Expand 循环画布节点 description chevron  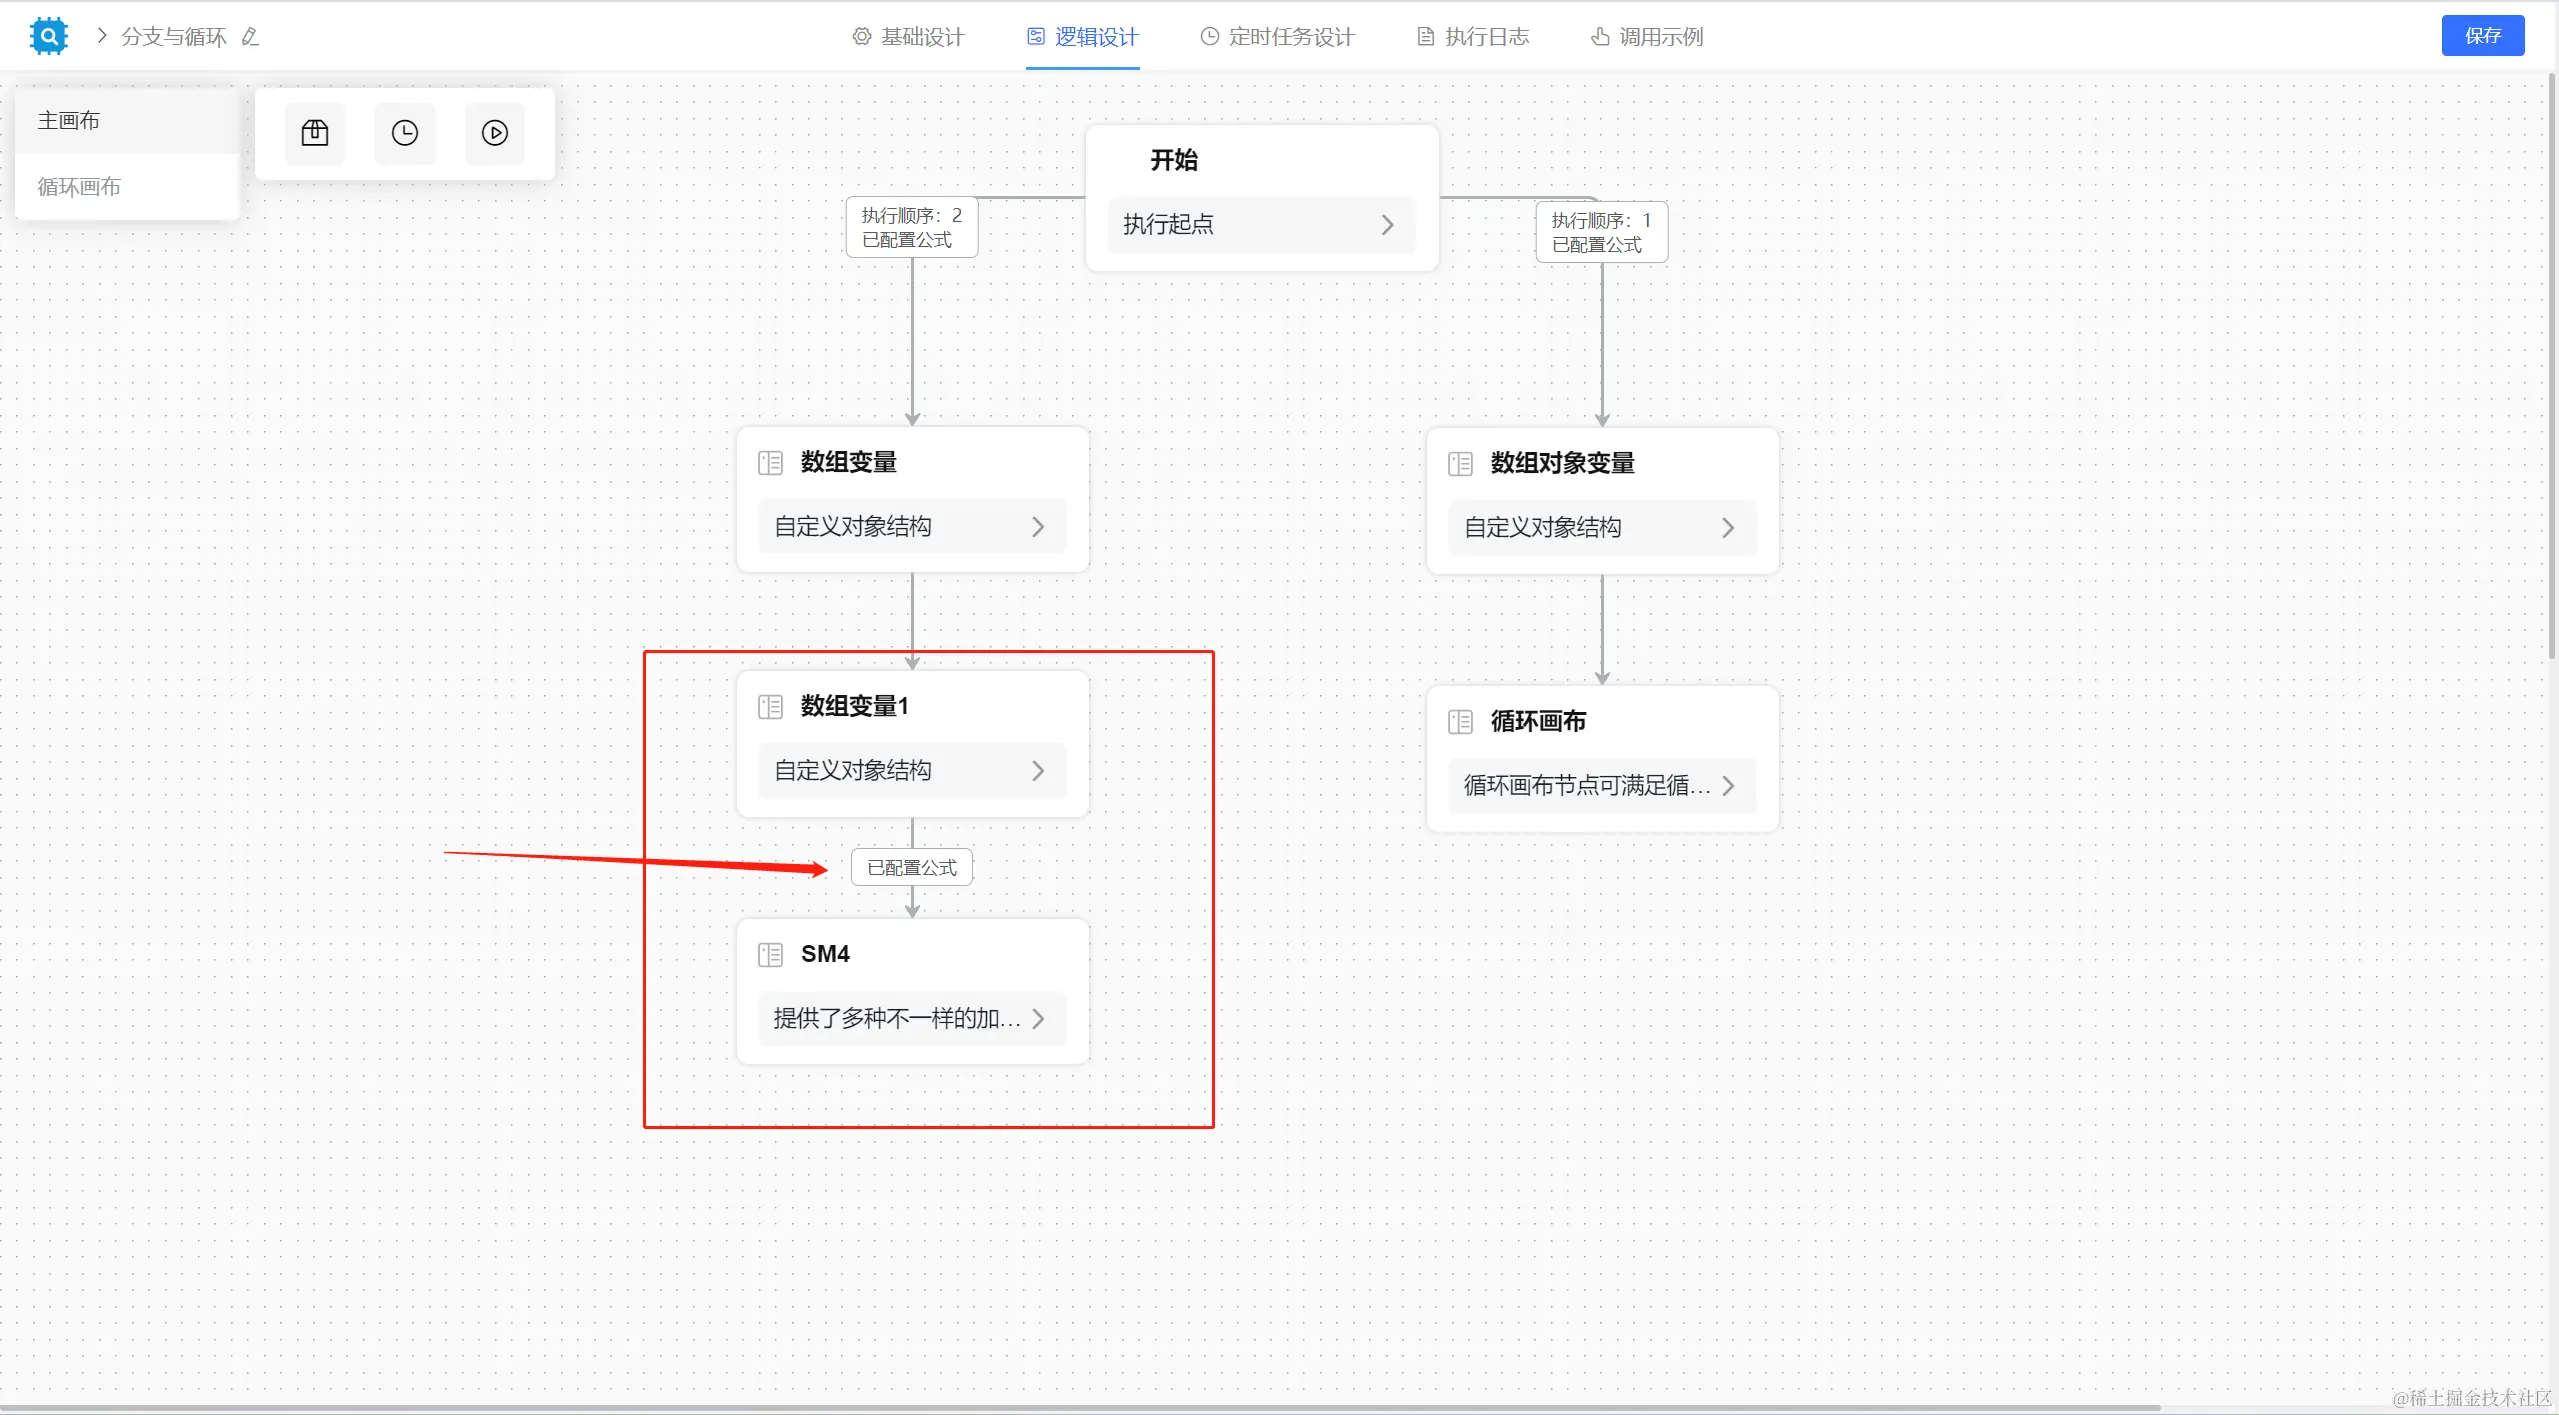1728,786
